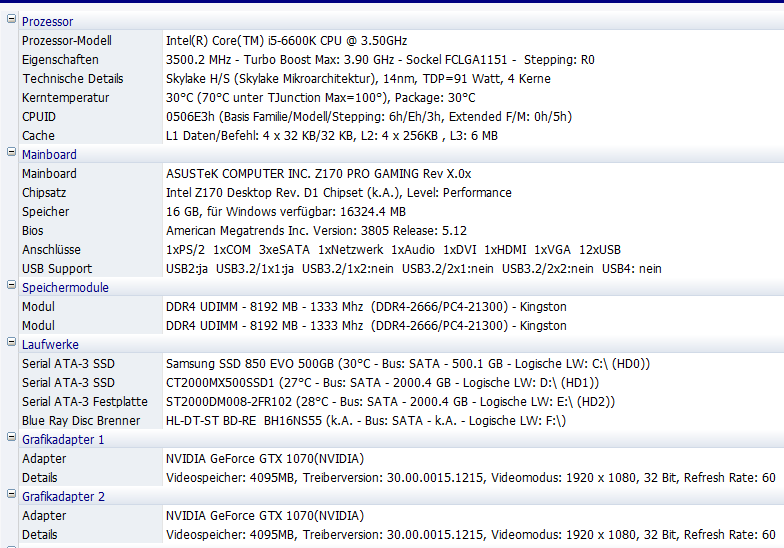
Task: Click the Serial ATA-3 Festplatte label
Action: click(84, 402)
